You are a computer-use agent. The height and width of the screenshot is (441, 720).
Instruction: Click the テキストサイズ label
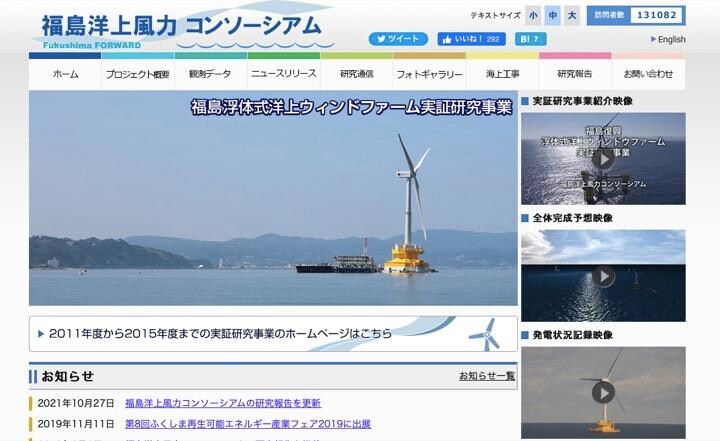pyautogui.click(x=495, y=16)
